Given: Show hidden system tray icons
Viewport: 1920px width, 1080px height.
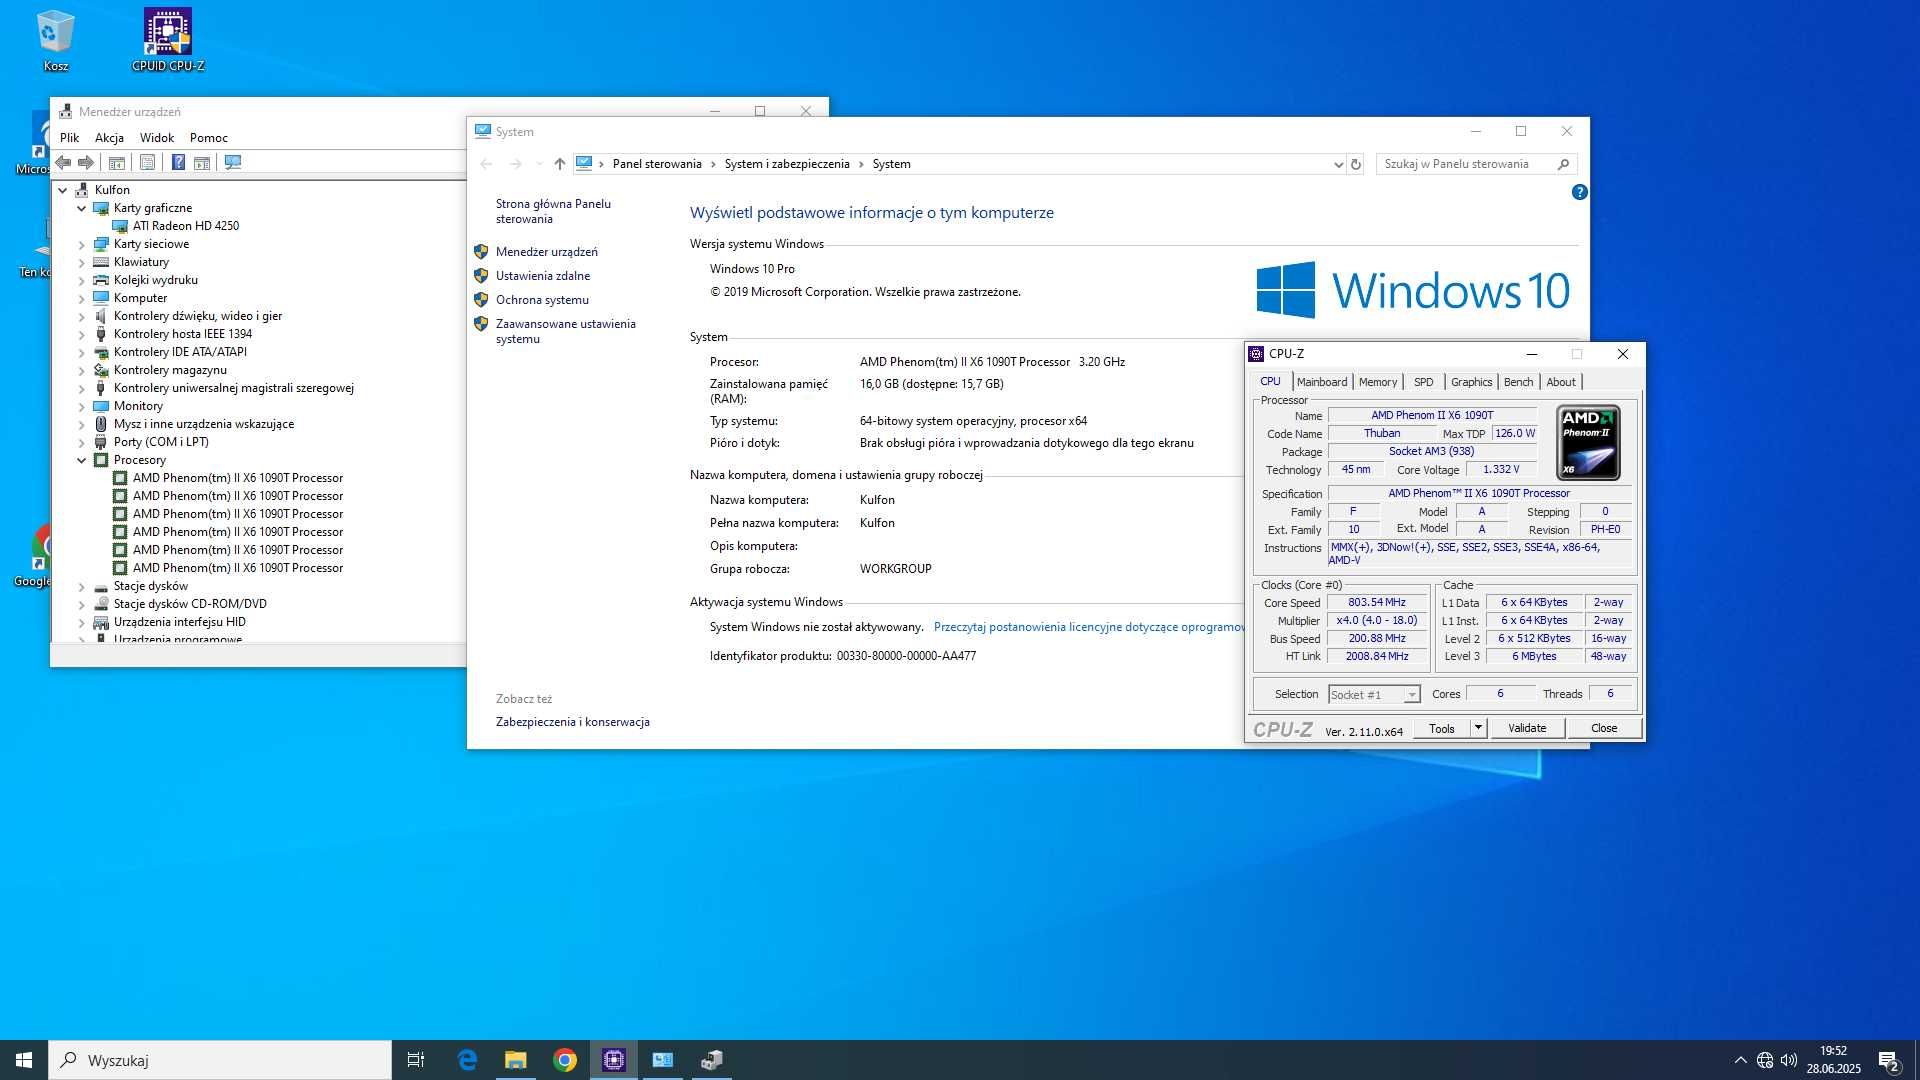Looking at the screenshot, I should coord(1740,1060).
